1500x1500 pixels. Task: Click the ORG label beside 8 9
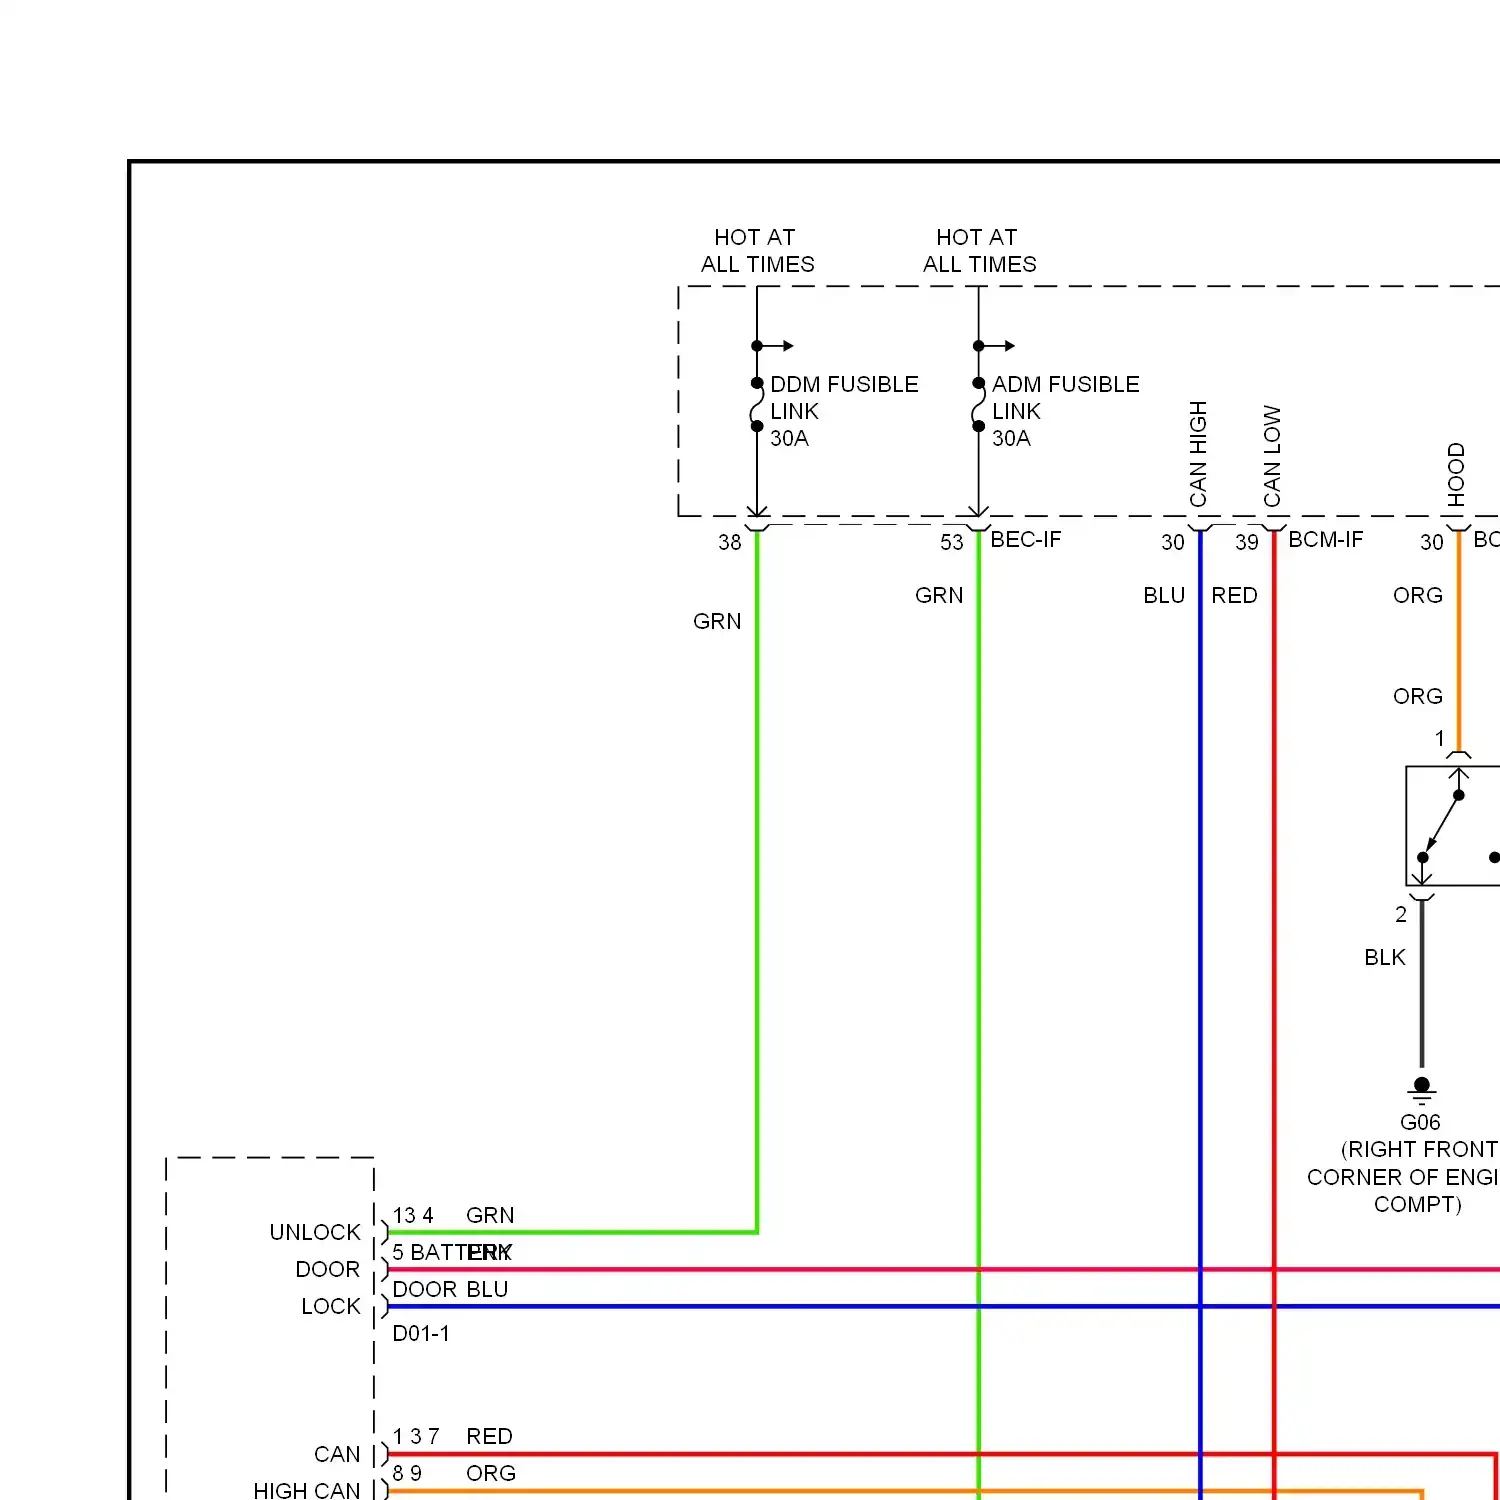tap(491, 1473)
